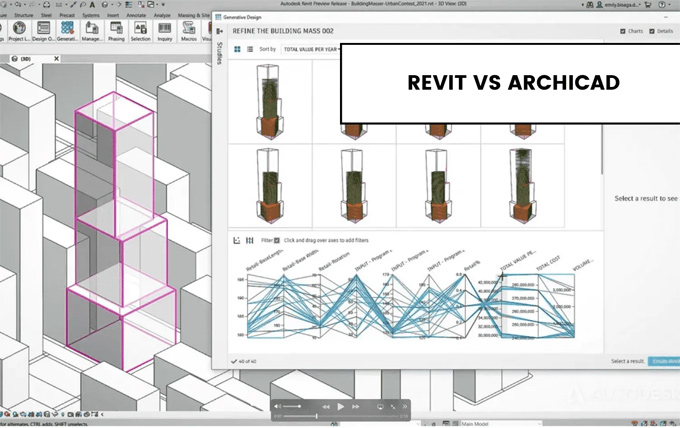This screenshot has height=428, width=680.
Task: Click the Selection ribbon tool
Action: (x=141, y=31)
